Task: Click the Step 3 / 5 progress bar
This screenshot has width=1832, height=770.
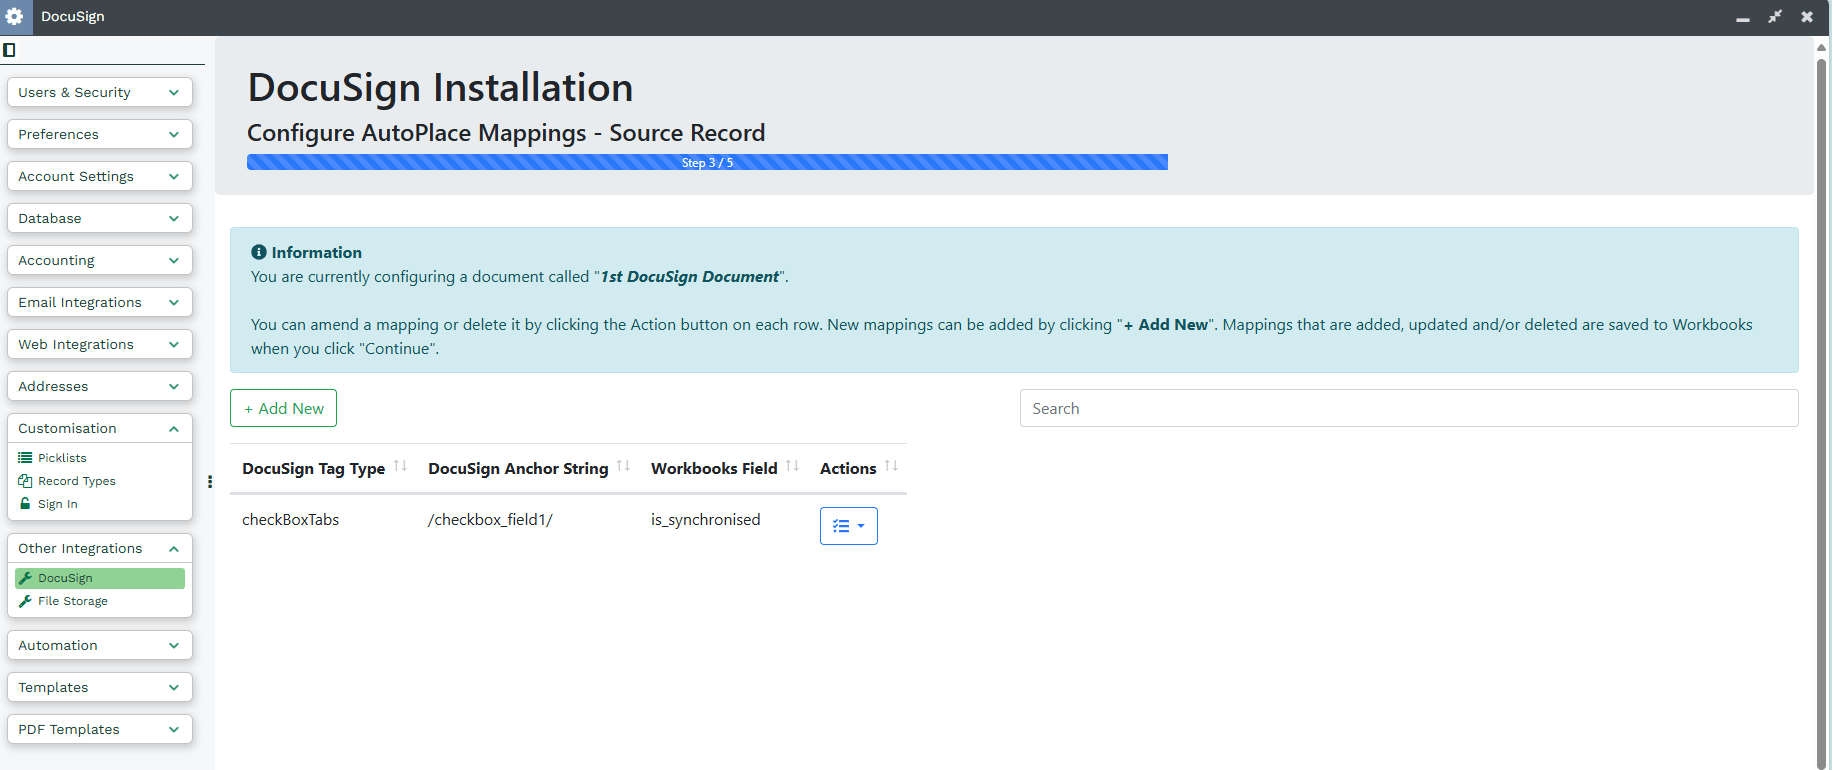Action: (x=707, y=162)
